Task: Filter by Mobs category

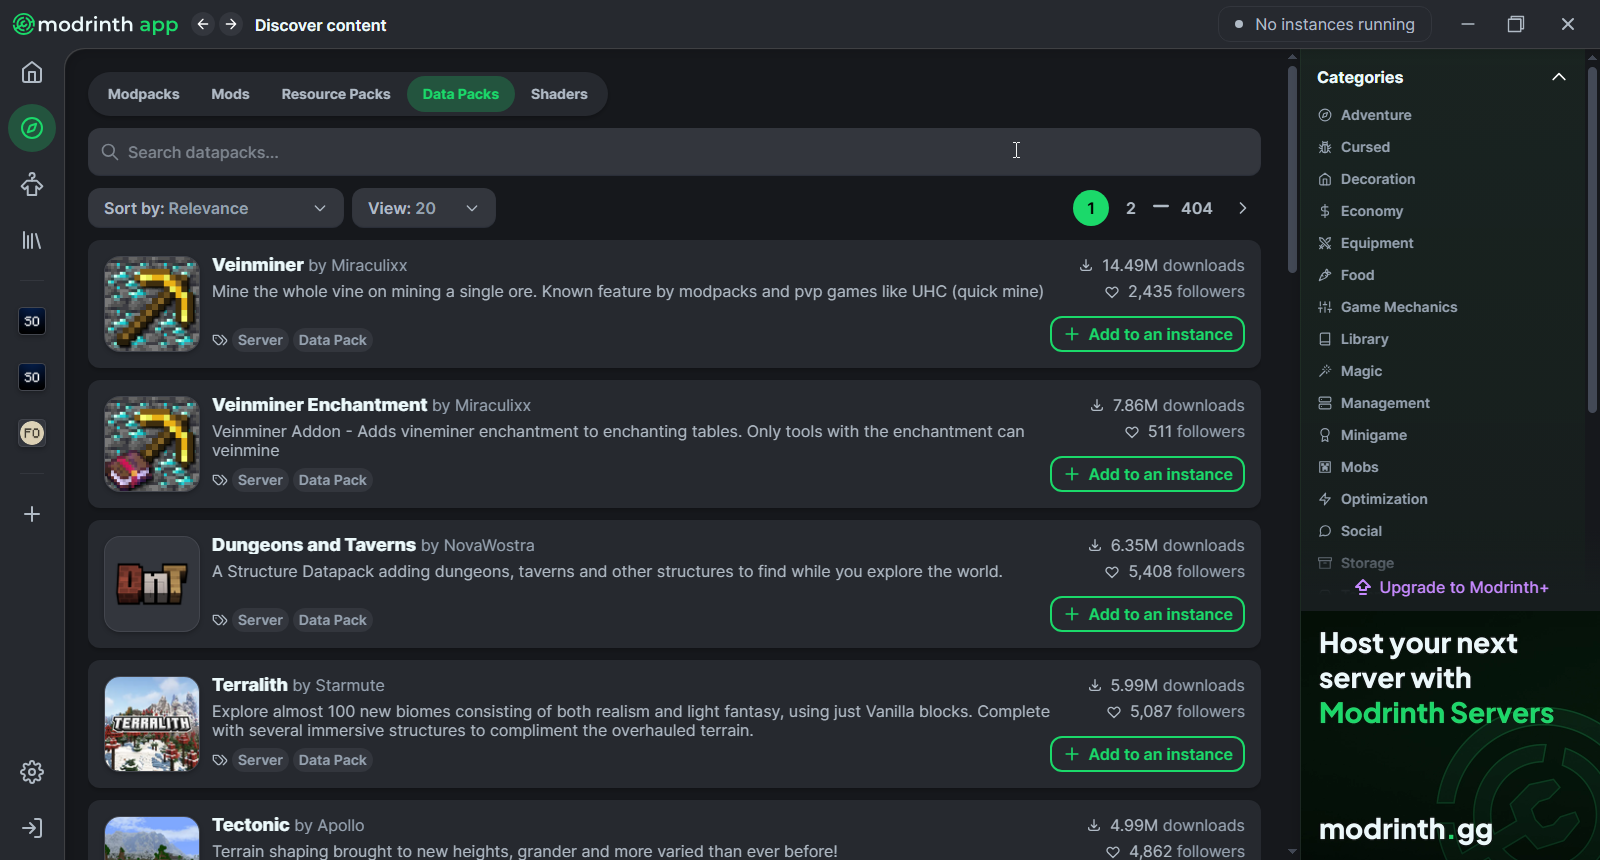Action: pyautogui.click(x=1348, y=467)
